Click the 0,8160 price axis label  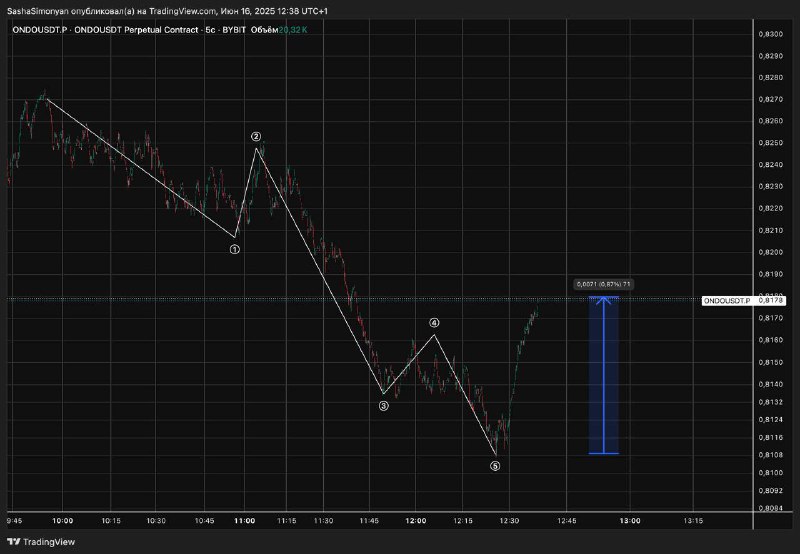tap(770, 340)
